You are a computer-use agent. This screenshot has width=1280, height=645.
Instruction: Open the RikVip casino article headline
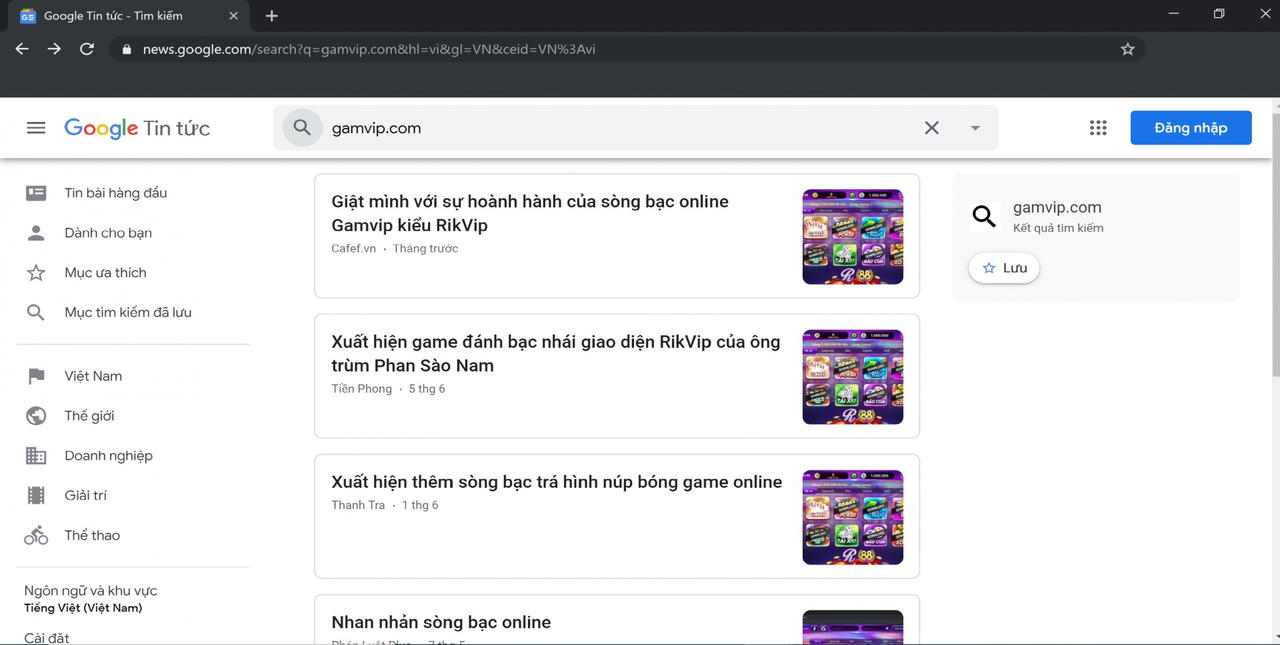(x=529, y=212)
